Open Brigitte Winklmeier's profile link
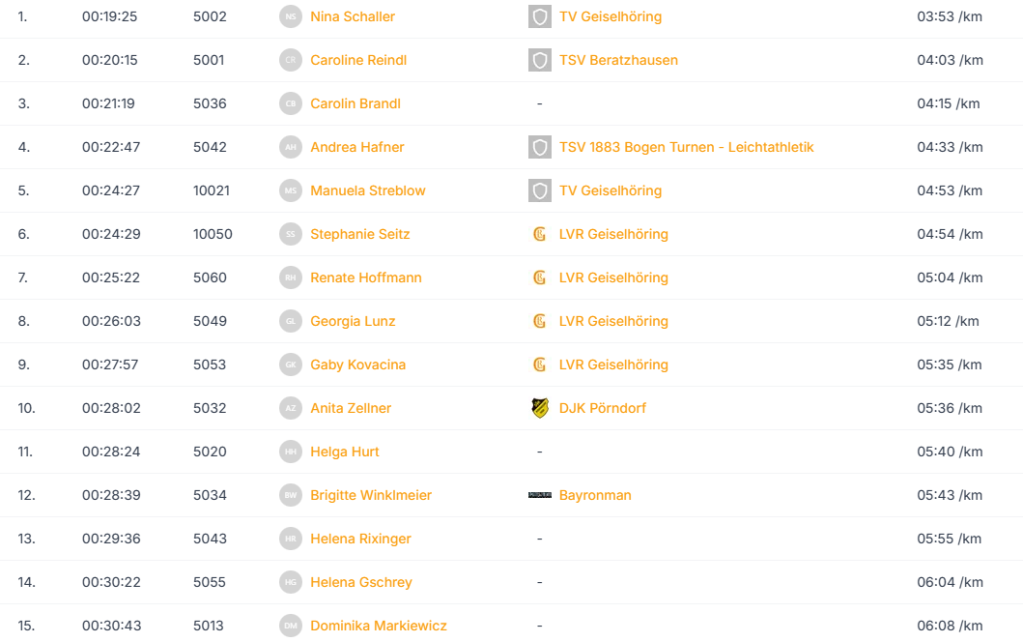1023x642 pixels. 371,495
